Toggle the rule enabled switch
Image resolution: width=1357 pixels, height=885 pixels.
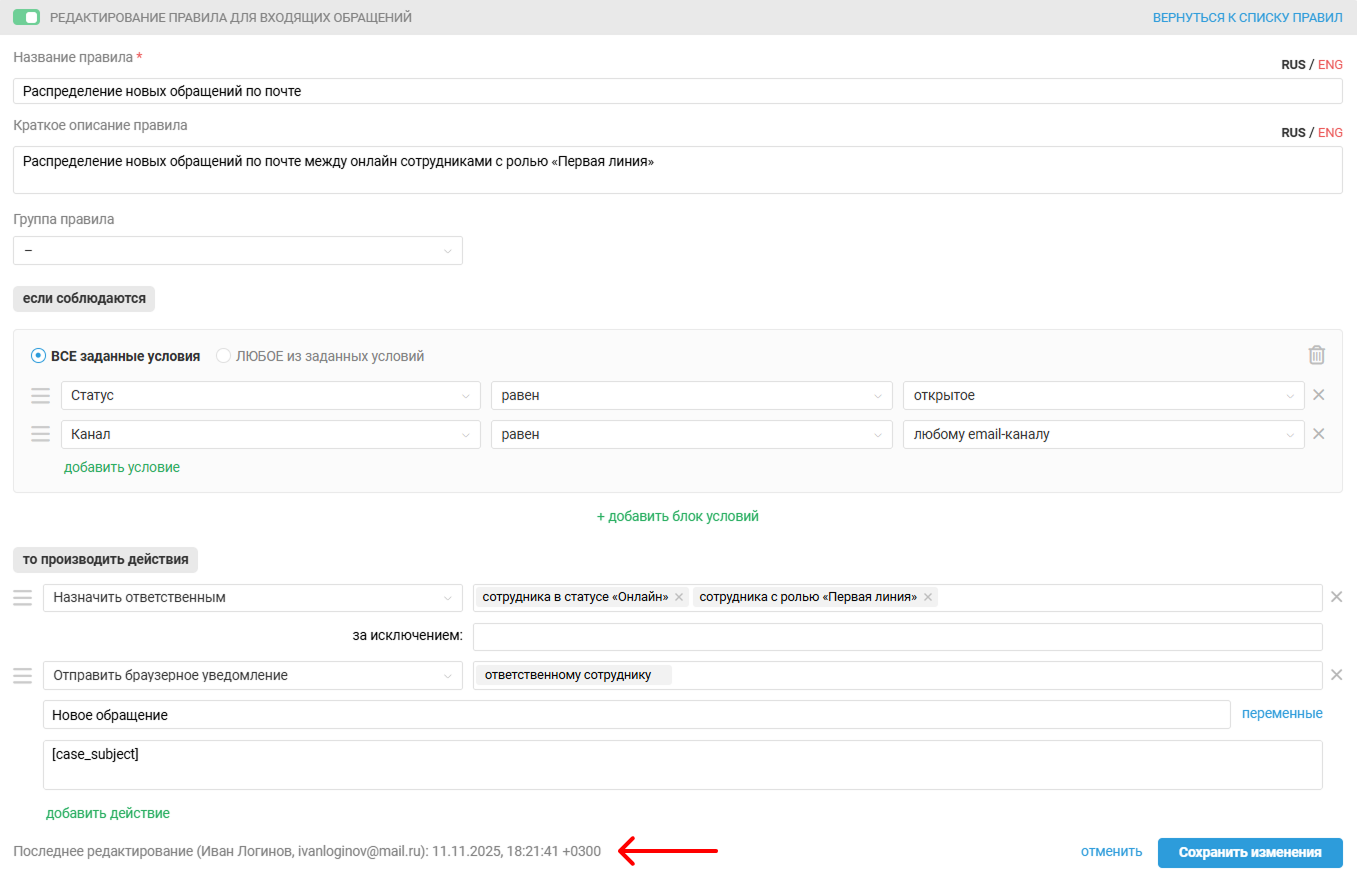click(x=26, y=17)
